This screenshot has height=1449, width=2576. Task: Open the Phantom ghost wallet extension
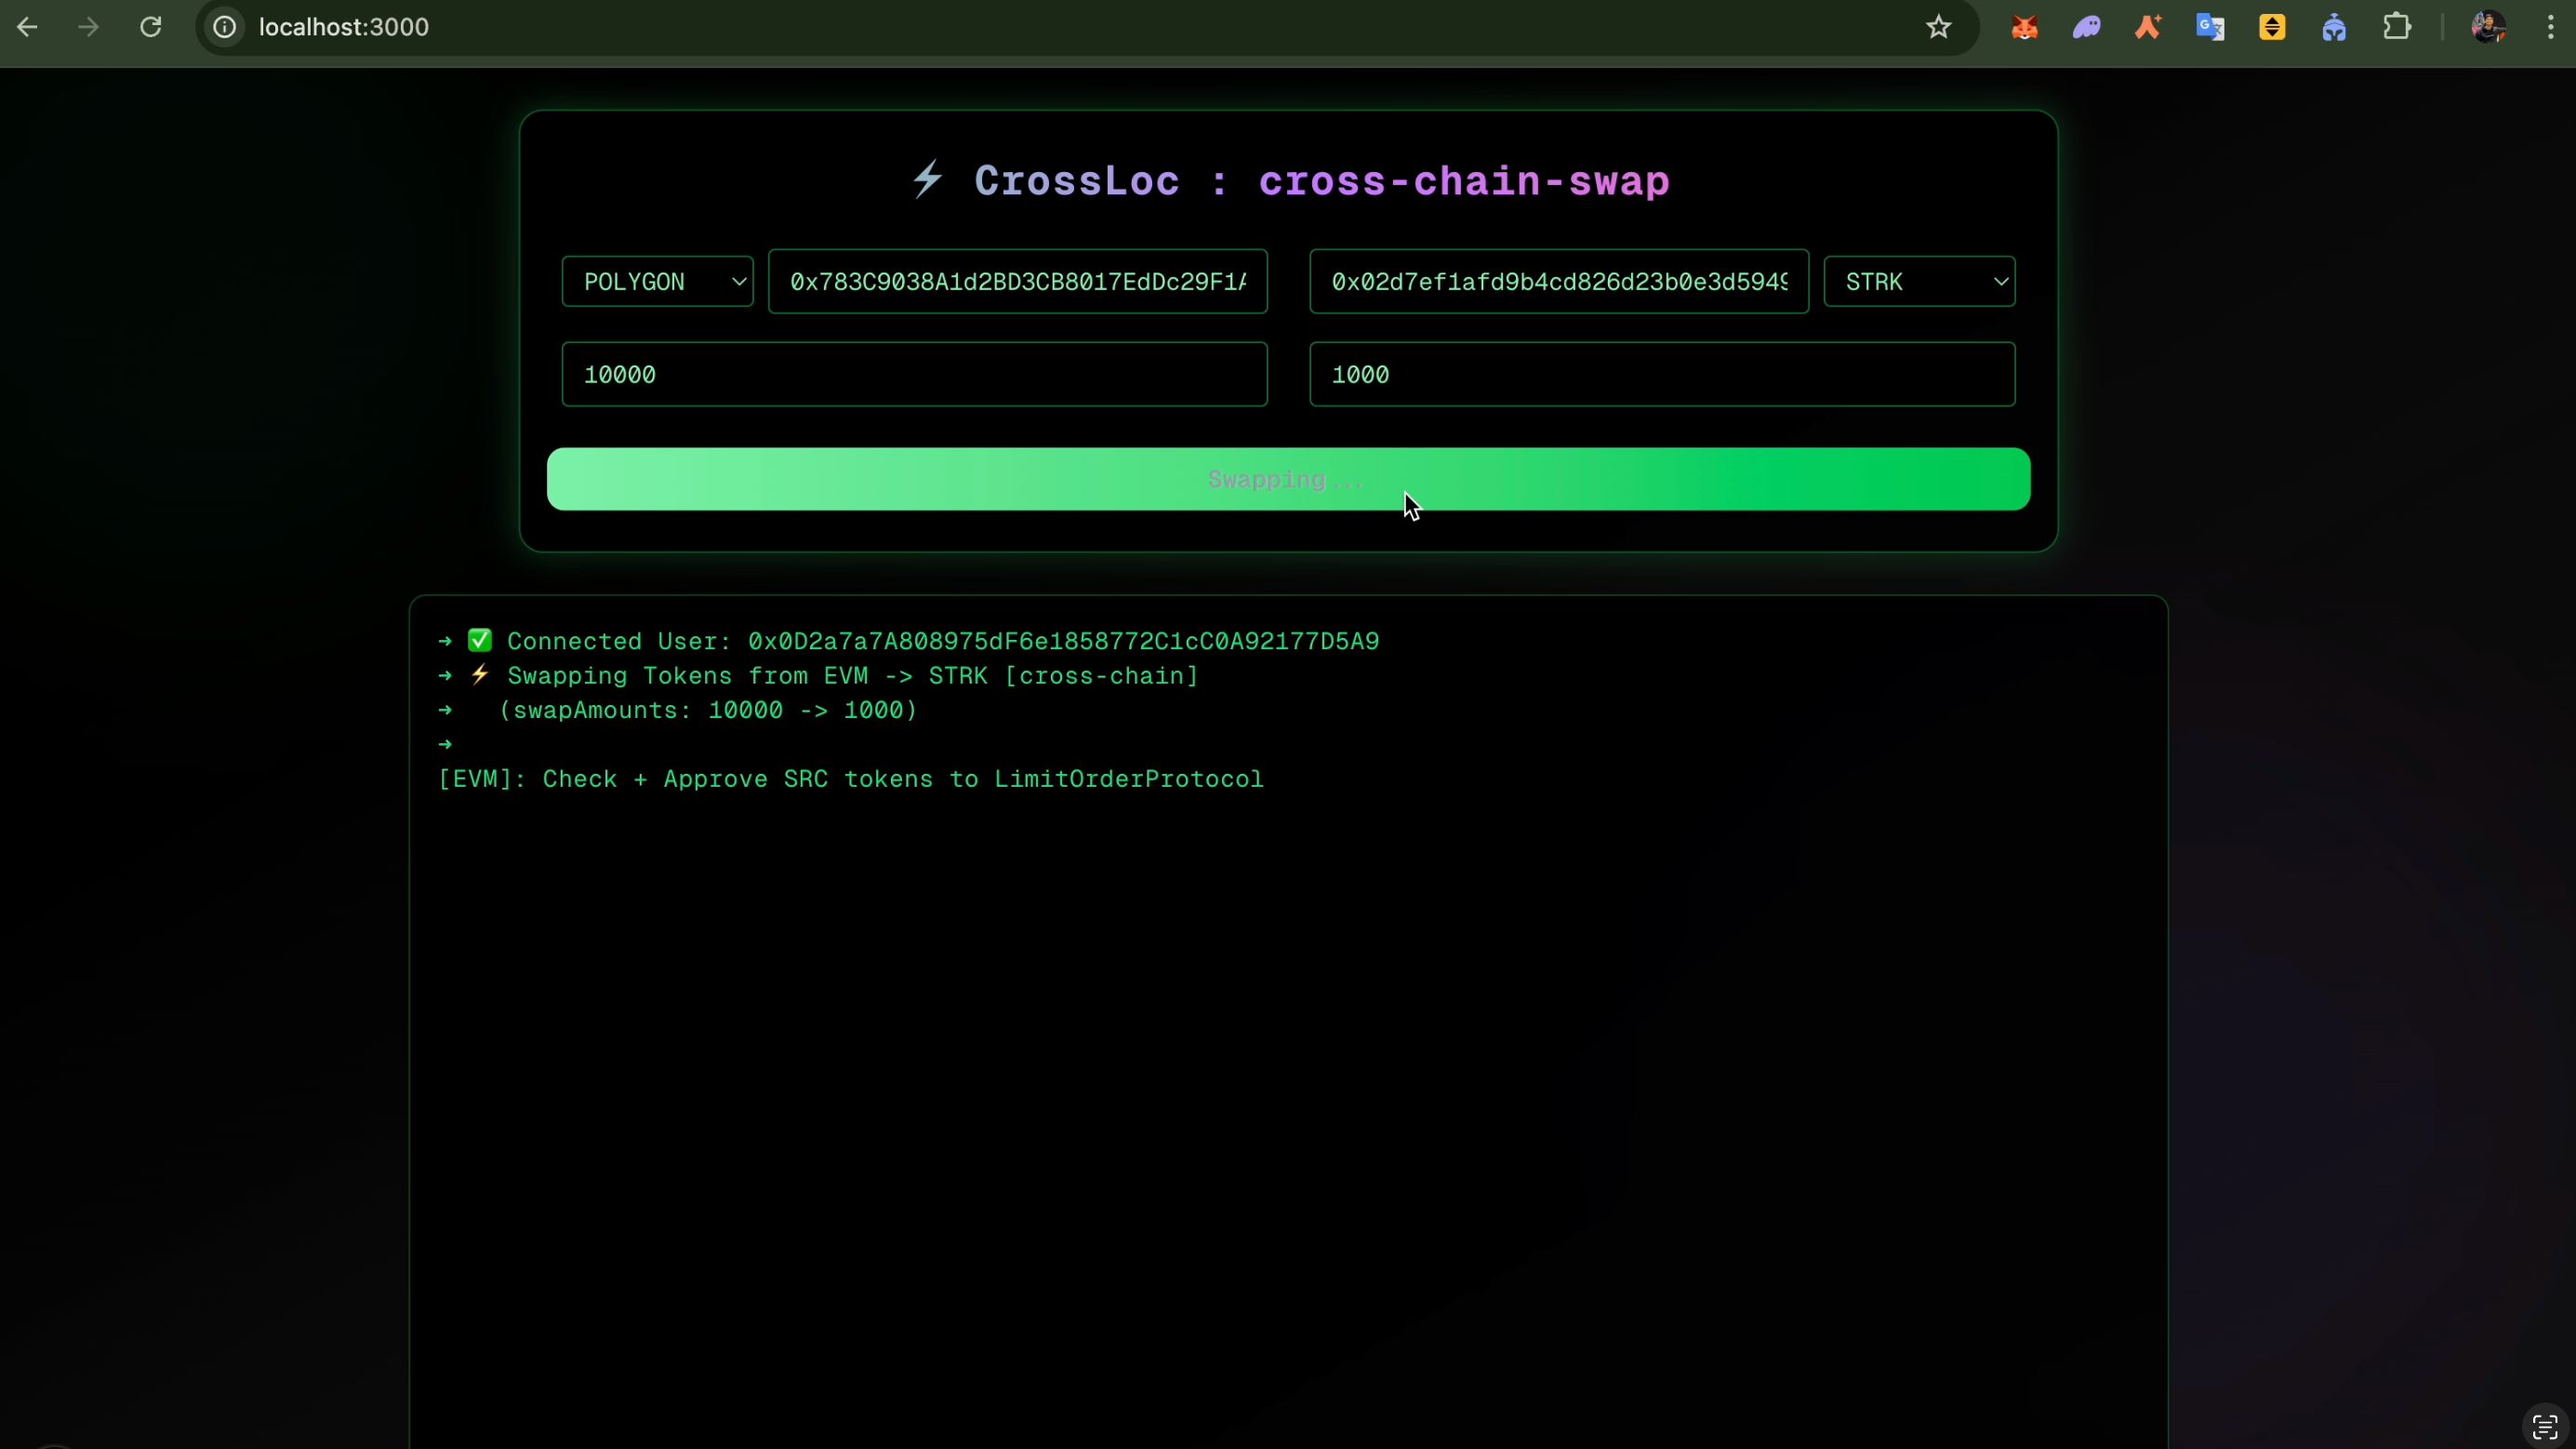click(2086, 27)
